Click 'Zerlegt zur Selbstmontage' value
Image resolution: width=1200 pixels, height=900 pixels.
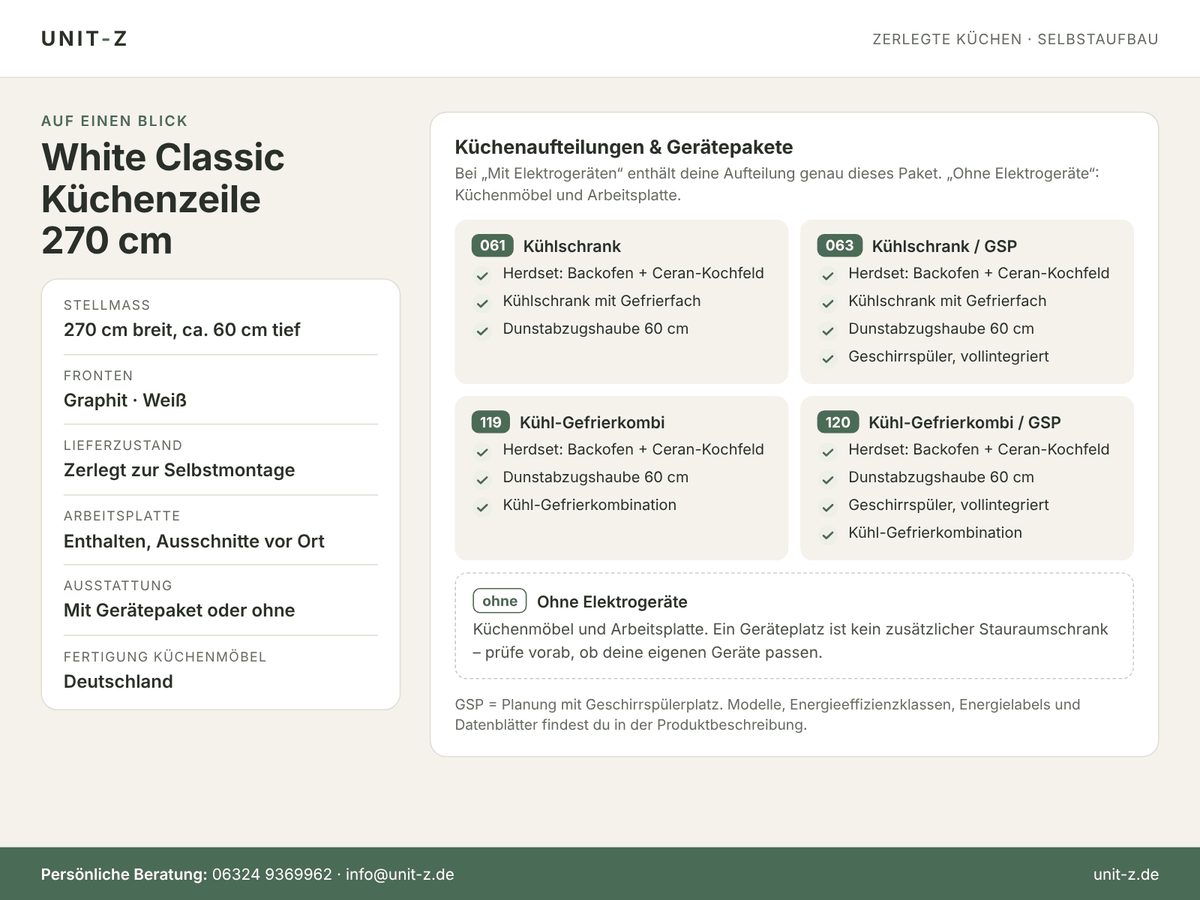tap(179, 470)
